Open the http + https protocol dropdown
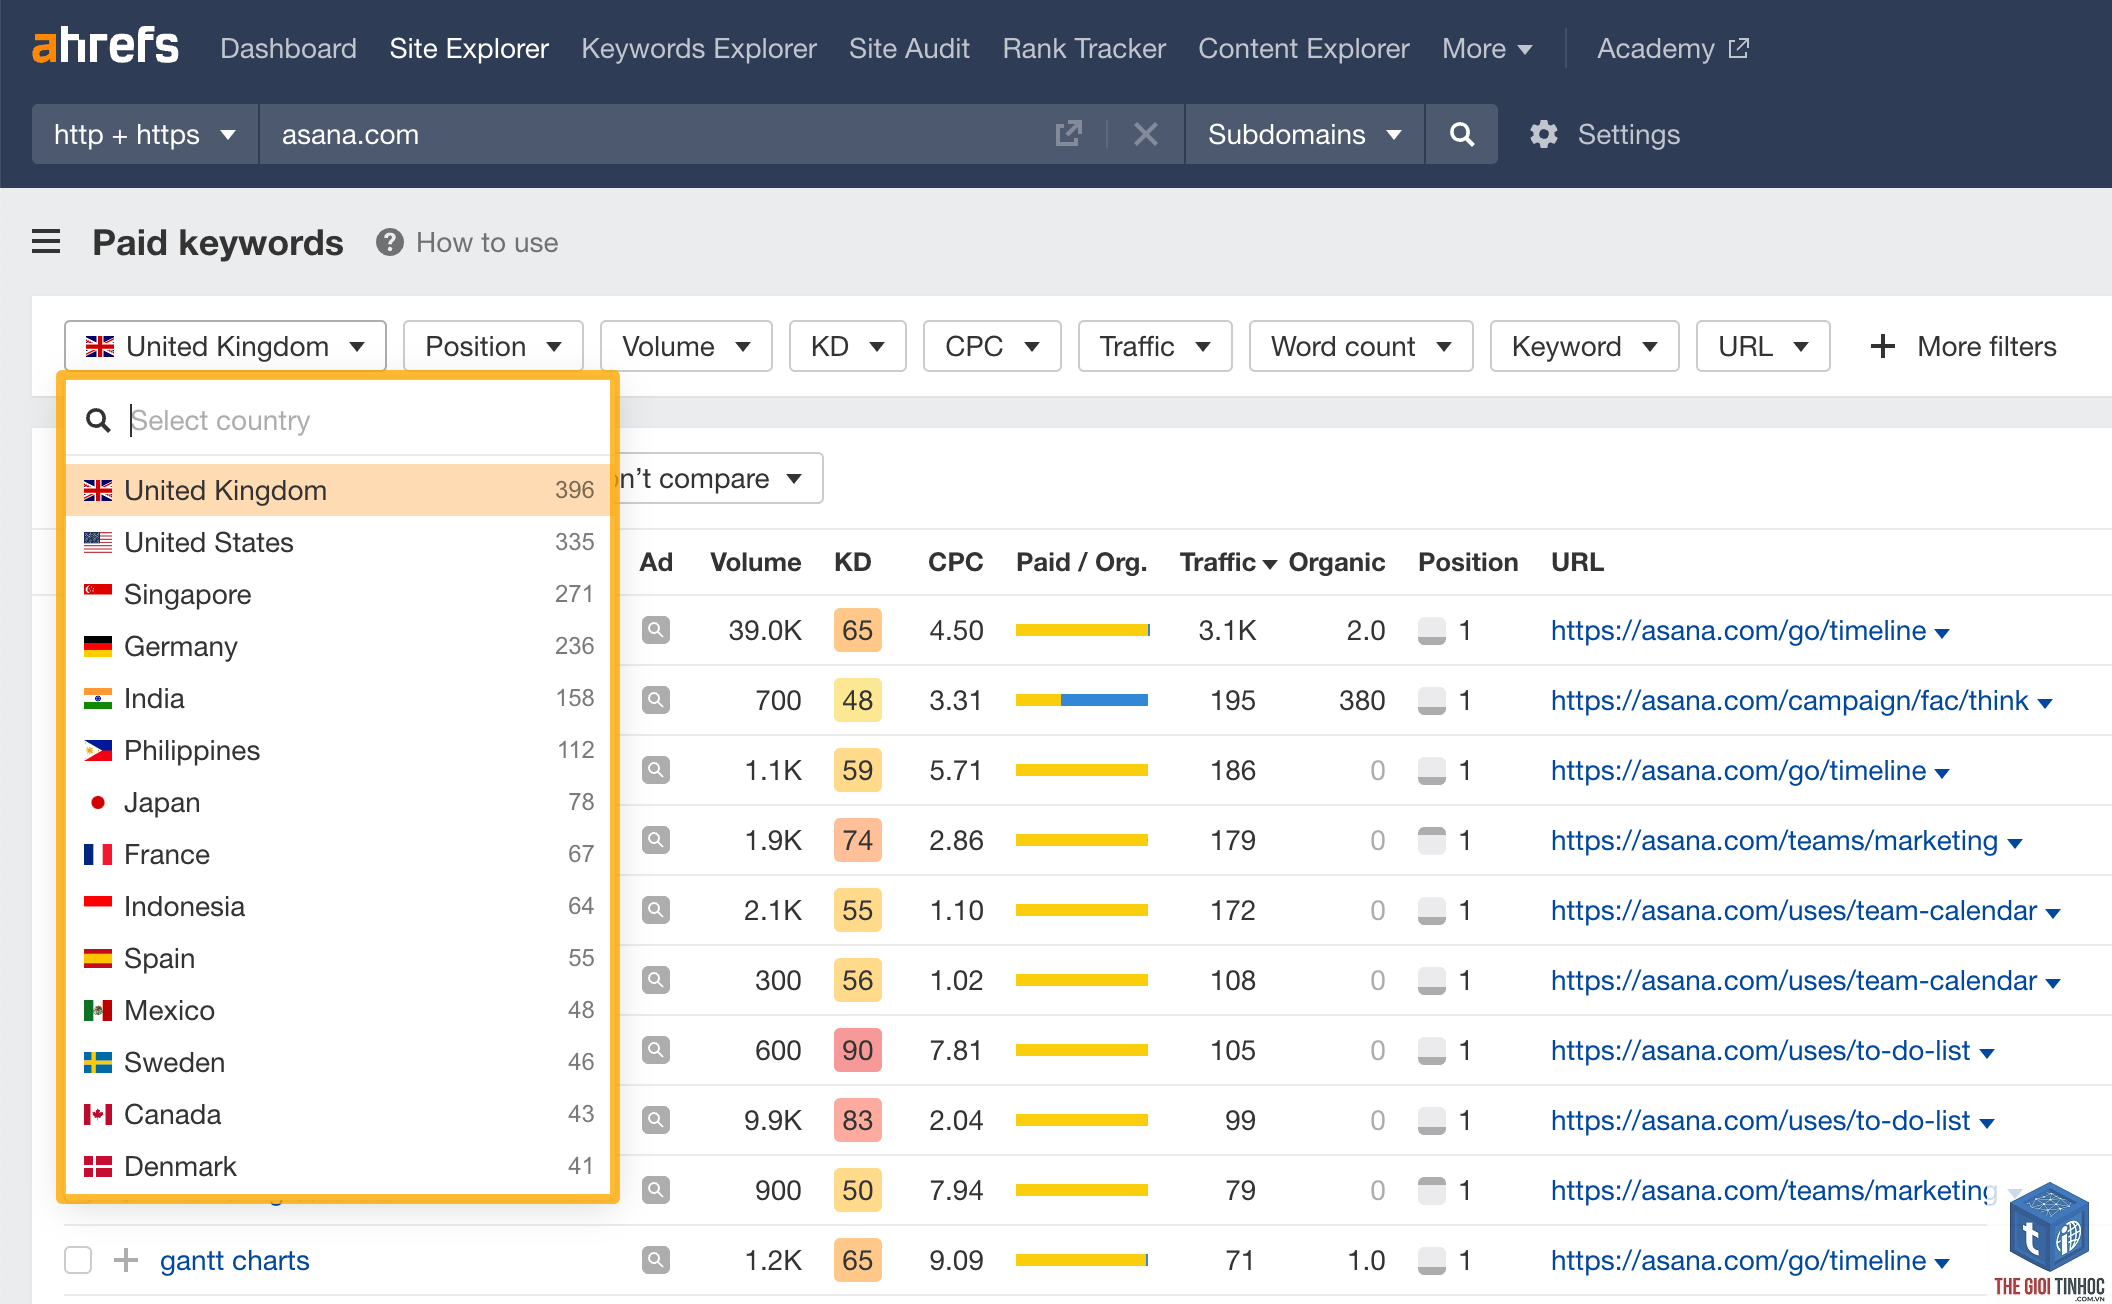Viewport: 2112px width, 1304px height. tap(145, 134)
